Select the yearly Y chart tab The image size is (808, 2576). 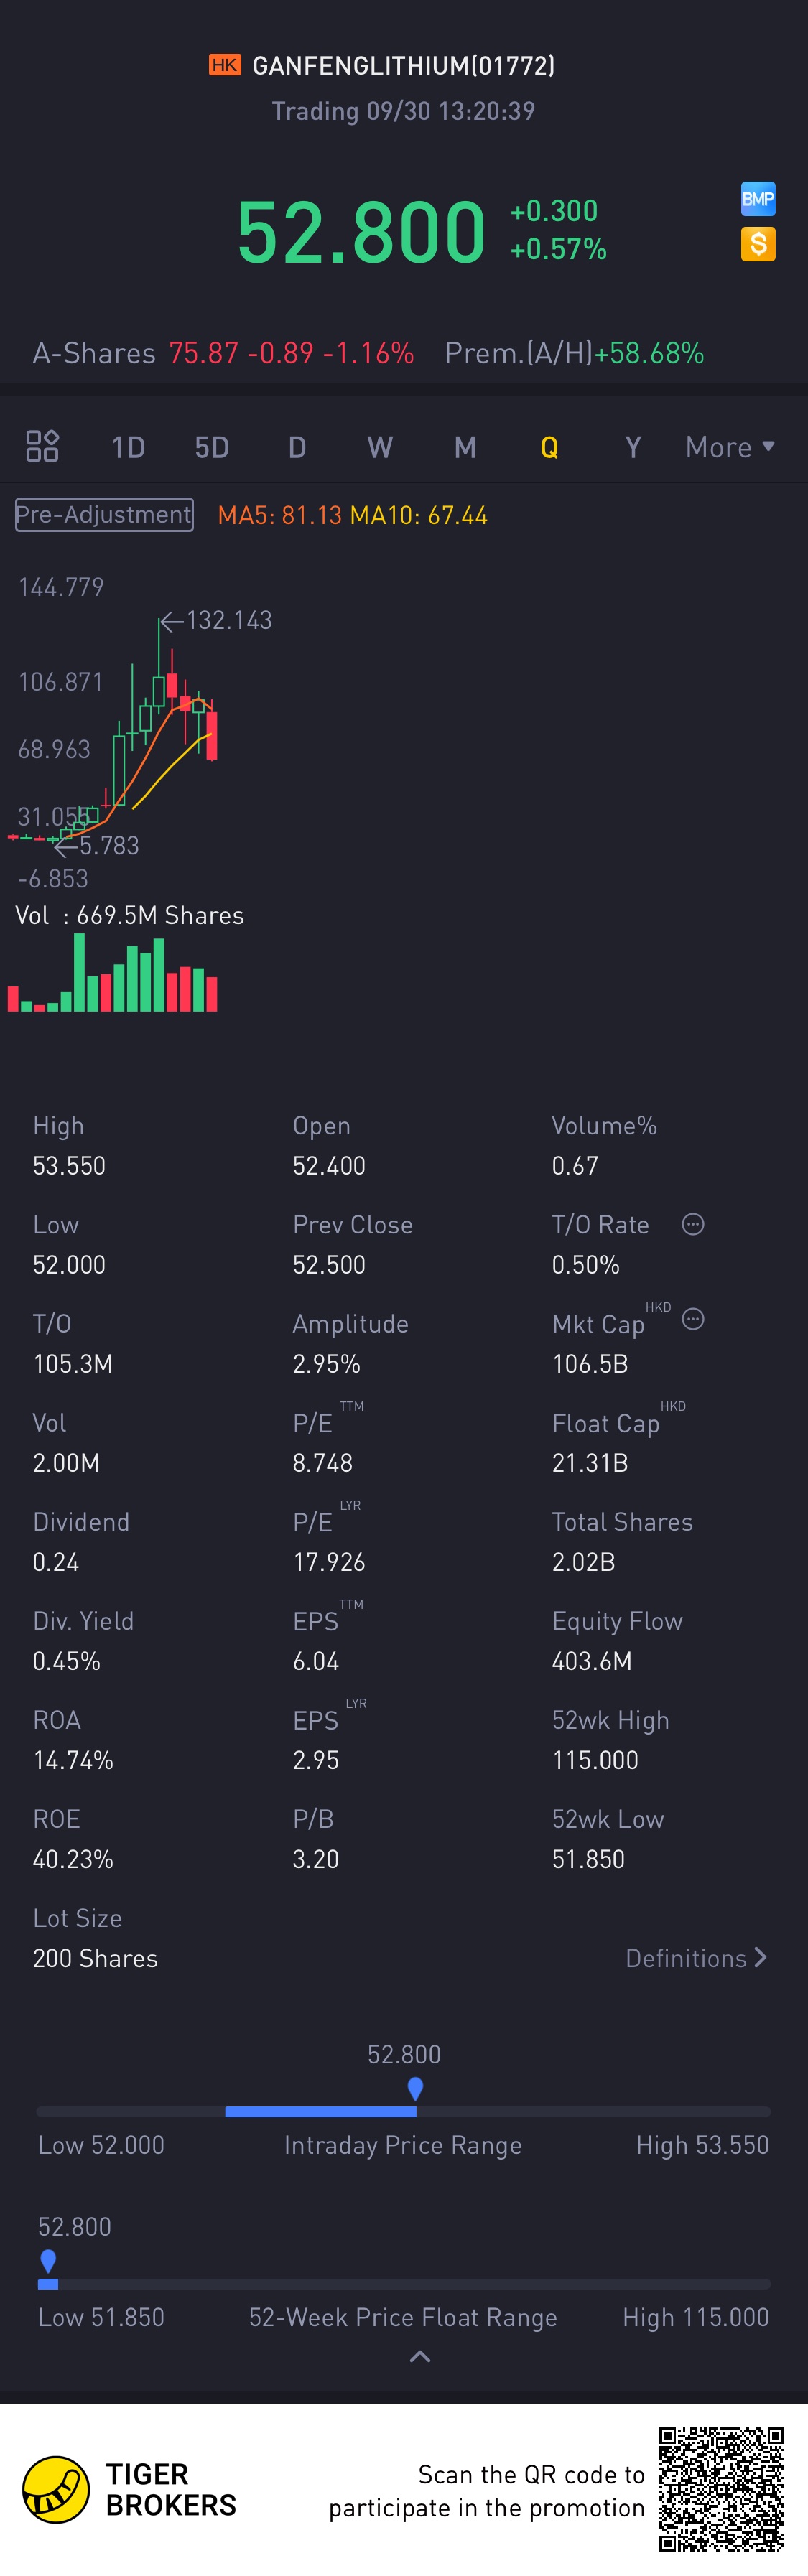coord(633,447)
